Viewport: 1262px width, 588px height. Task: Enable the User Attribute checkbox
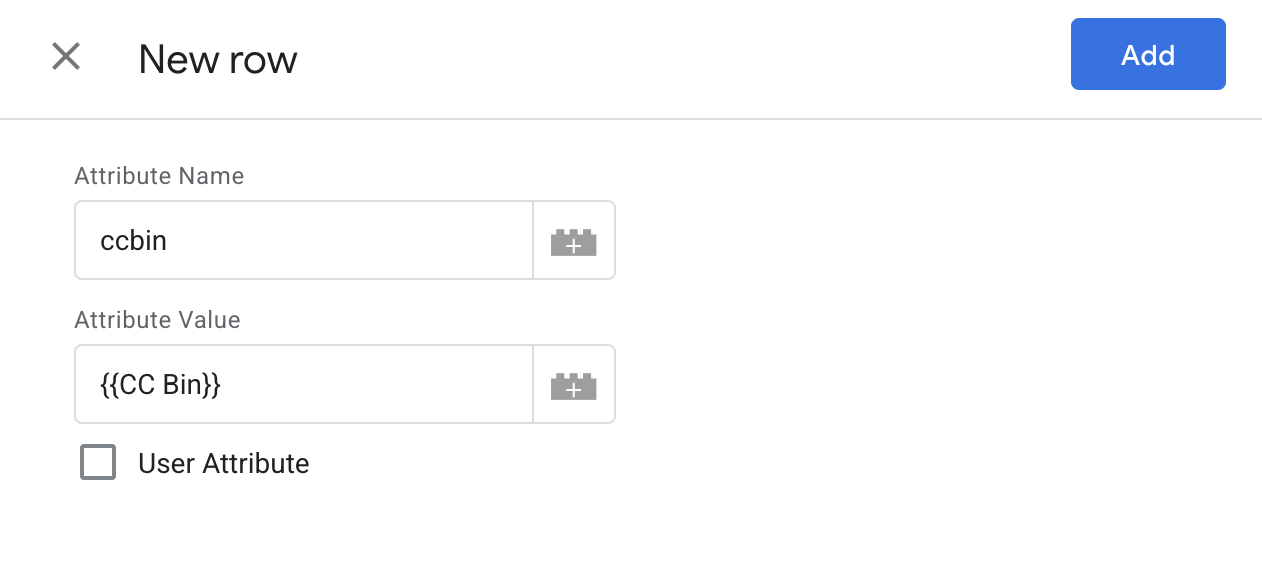click(97, 462)
